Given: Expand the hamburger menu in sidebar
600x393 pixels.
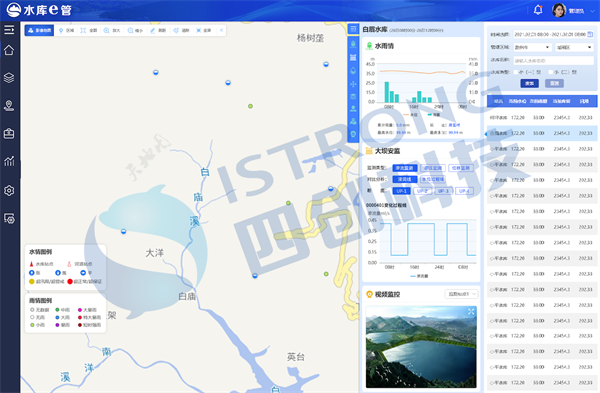Looking at the screenshot, I should point(9,29).
